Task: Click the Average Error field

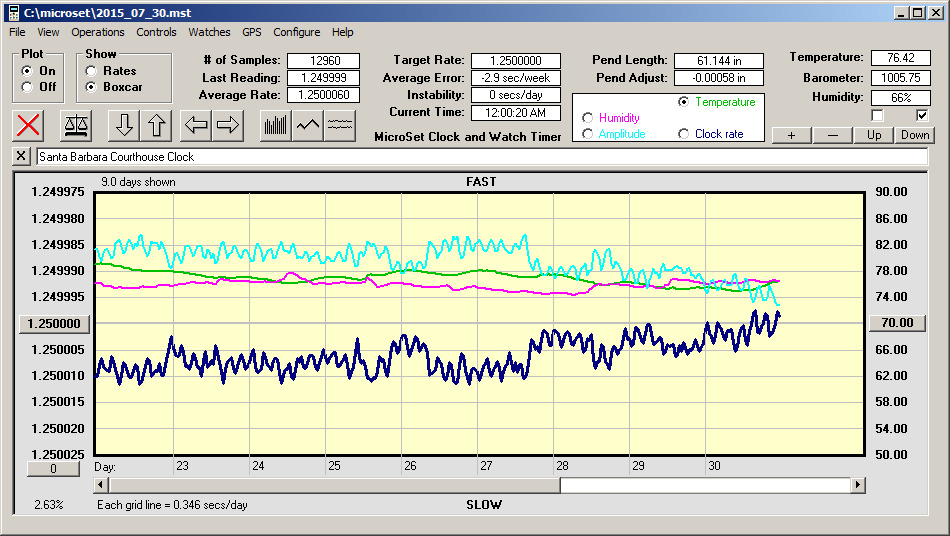Action: coord(516,78)
